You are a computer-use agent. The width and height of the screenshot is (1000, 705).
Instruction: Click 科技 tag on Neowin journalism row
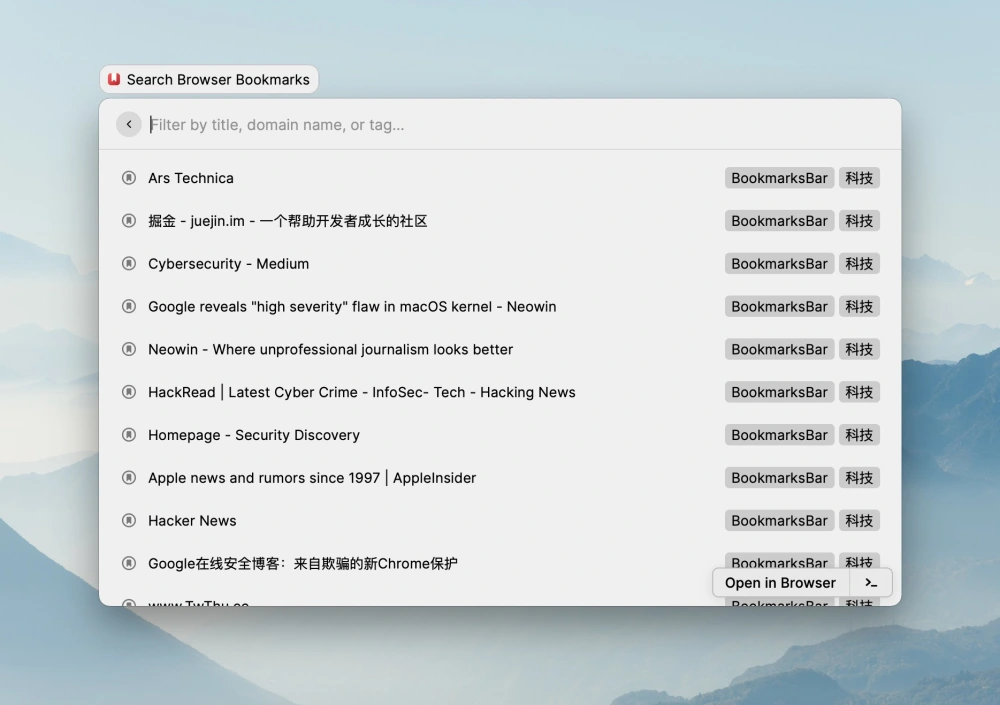click(x=859, y=349)
